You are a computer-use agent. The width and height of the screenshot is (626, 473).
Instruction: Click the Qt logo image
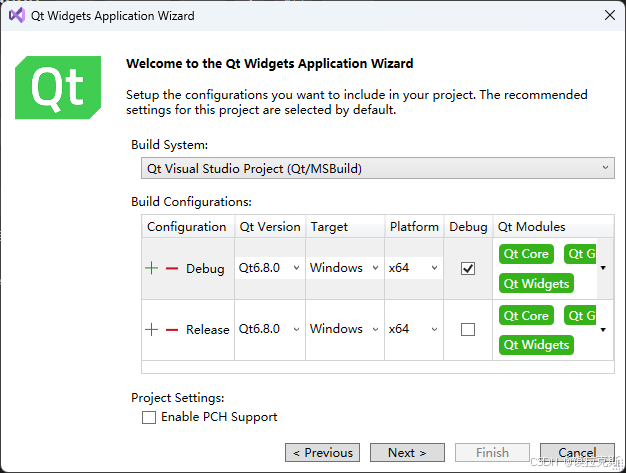pyautogui.click(x=58, y=87)
